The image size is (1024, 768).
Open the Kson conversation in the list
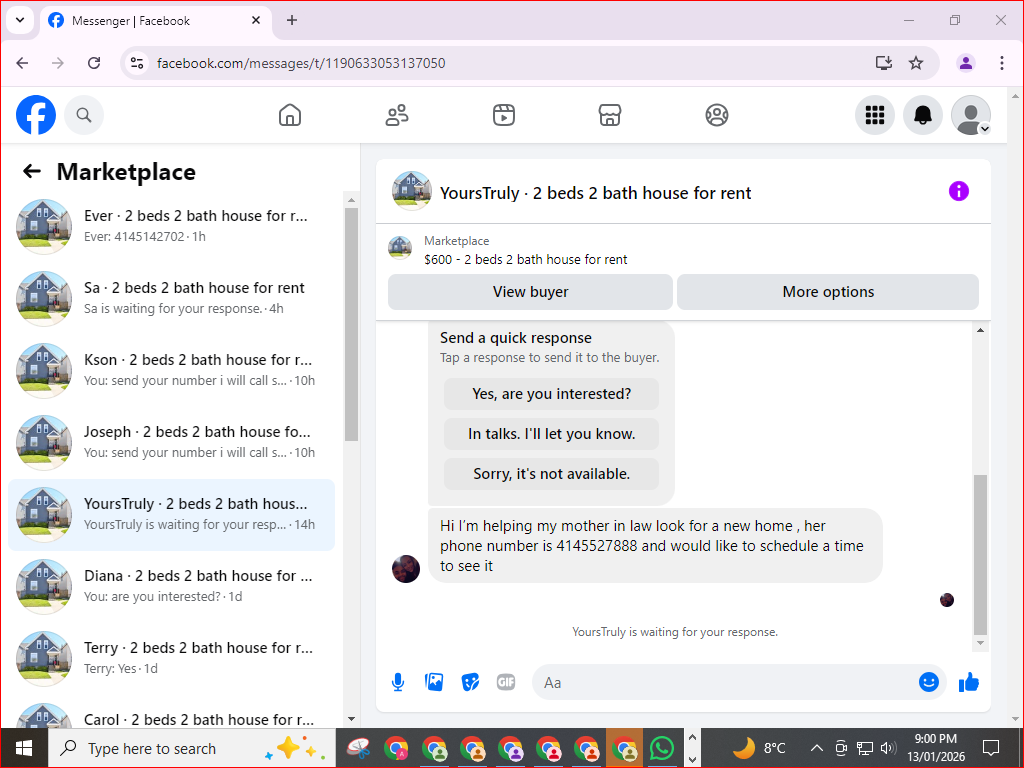click(x=172, y=370)
